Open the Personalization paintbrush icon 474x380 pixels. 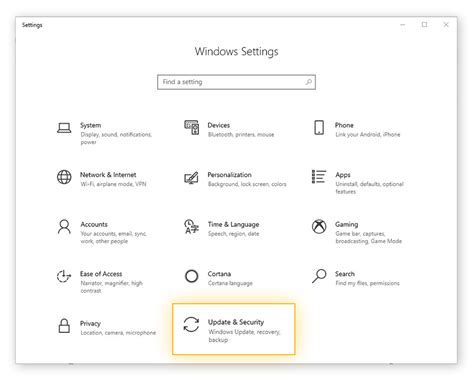click(191, 178)
